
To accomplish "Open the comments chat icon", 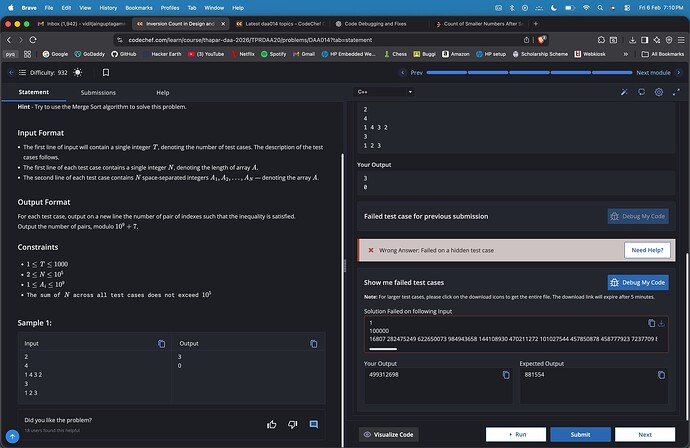I will pyautogui.click(x=314, y=424).
